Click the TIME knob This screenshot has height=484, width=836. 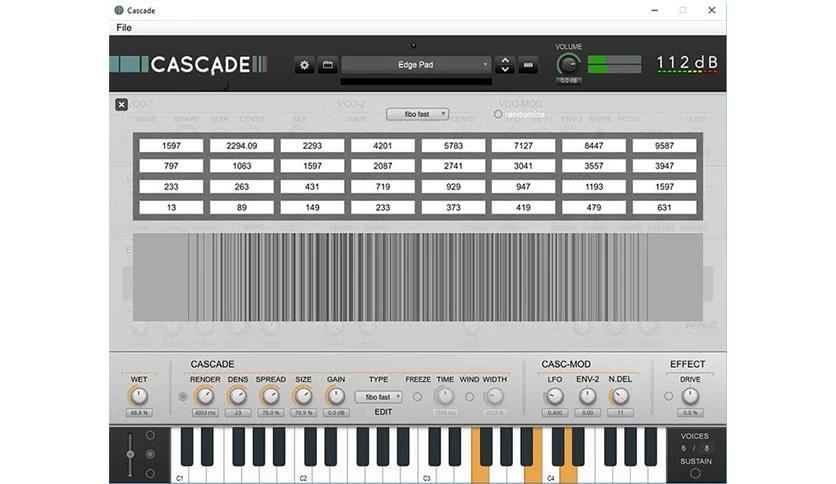[x=445, y=396]
